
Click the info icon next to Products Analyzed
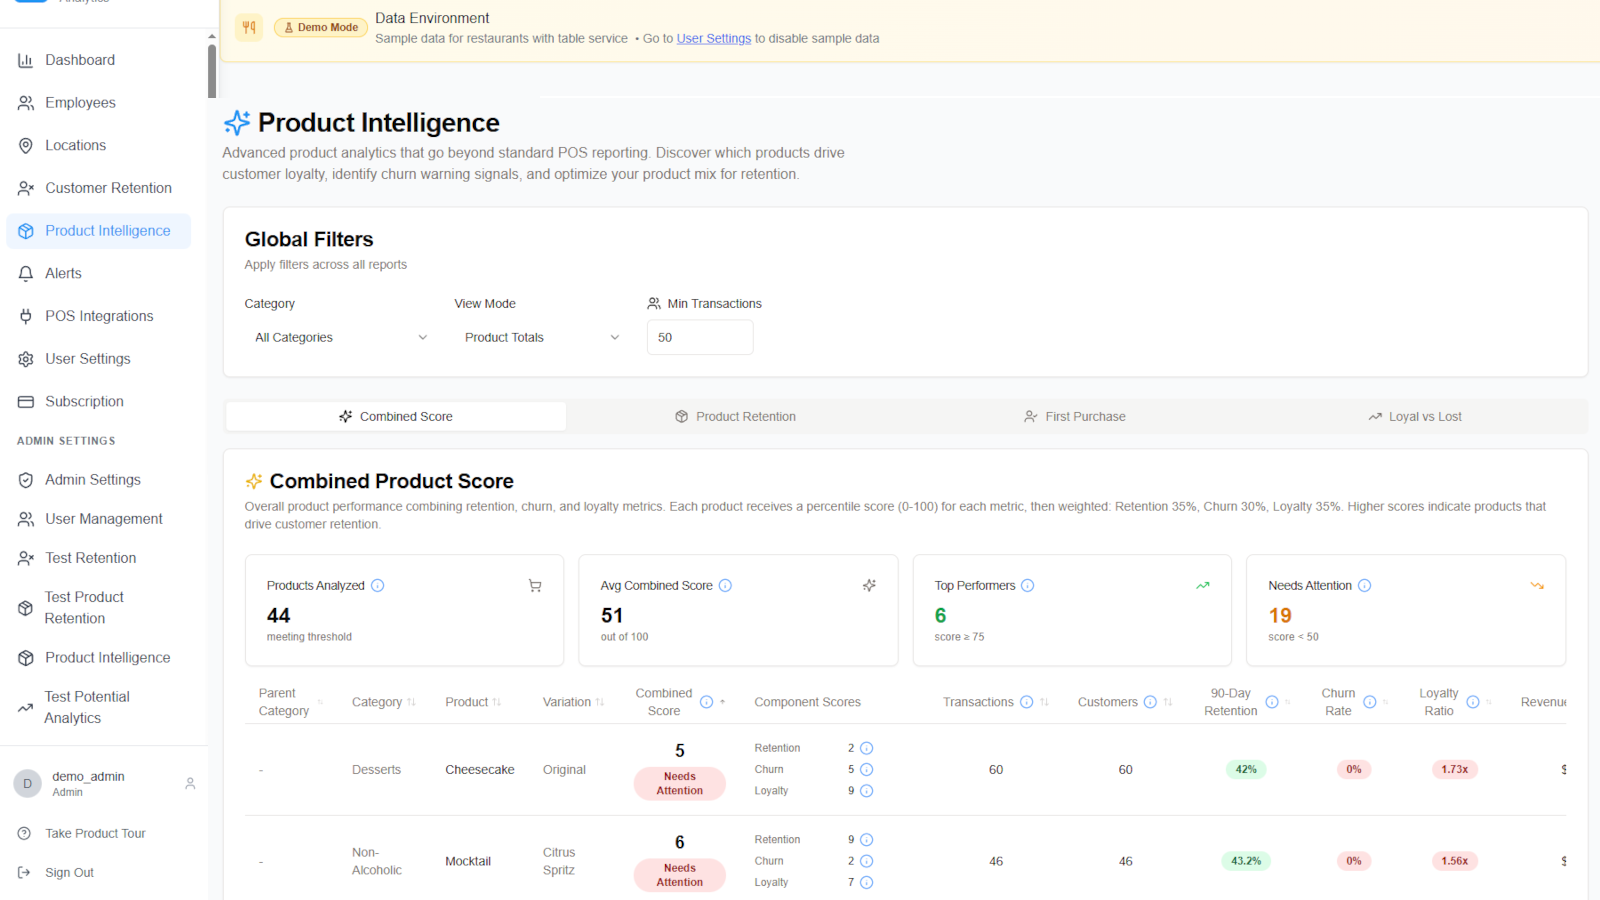click(378, 585)
